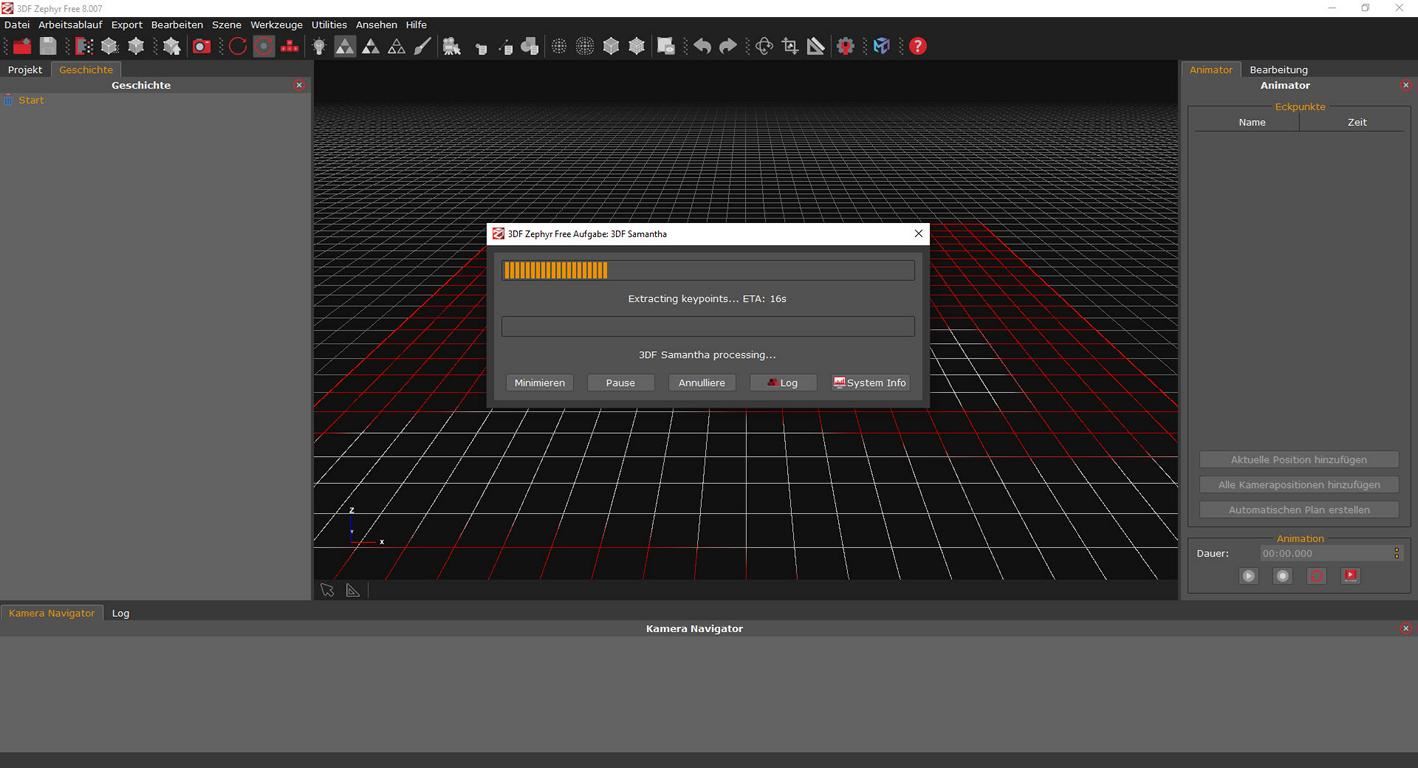The image size is (1418, 768).
Task: Click the sparse point cloud sphere icon
Action: coord(559,46)
